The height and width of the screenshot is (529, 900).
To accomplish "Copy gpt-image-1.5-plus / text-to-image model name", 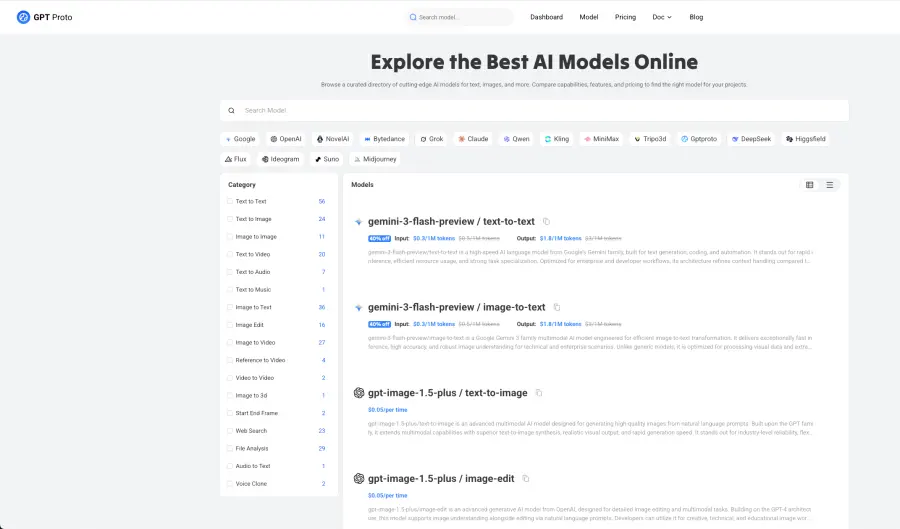I will tap(538, 393).
